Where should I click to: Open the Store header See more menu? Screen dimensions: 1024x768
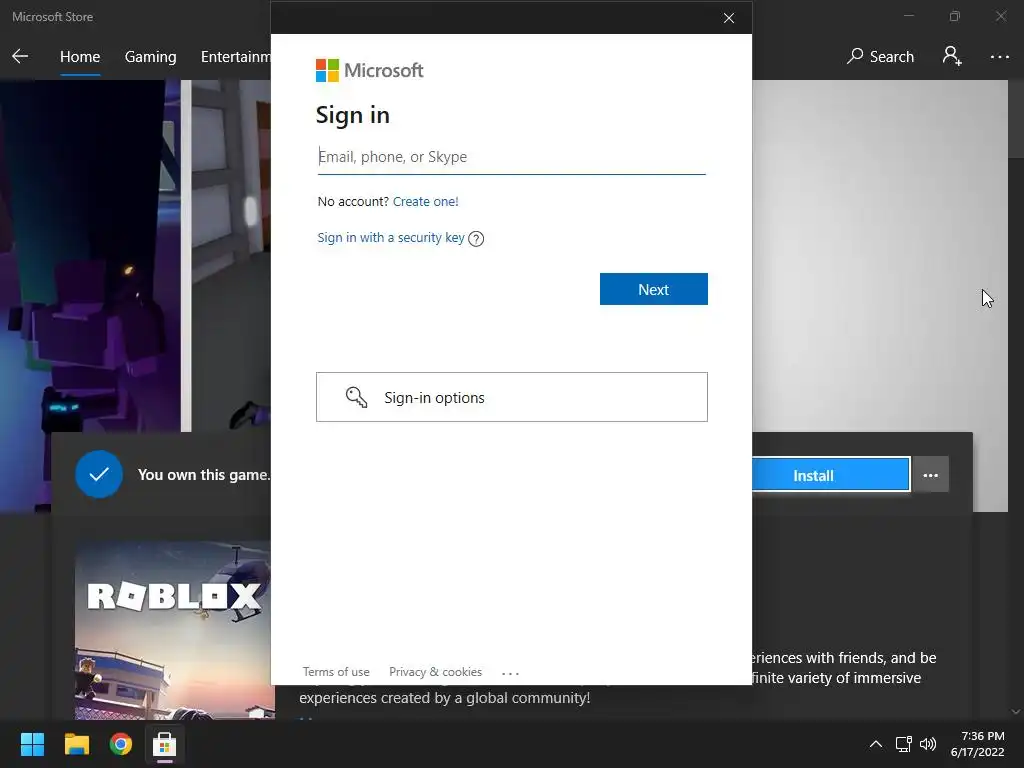pos(999,57)
